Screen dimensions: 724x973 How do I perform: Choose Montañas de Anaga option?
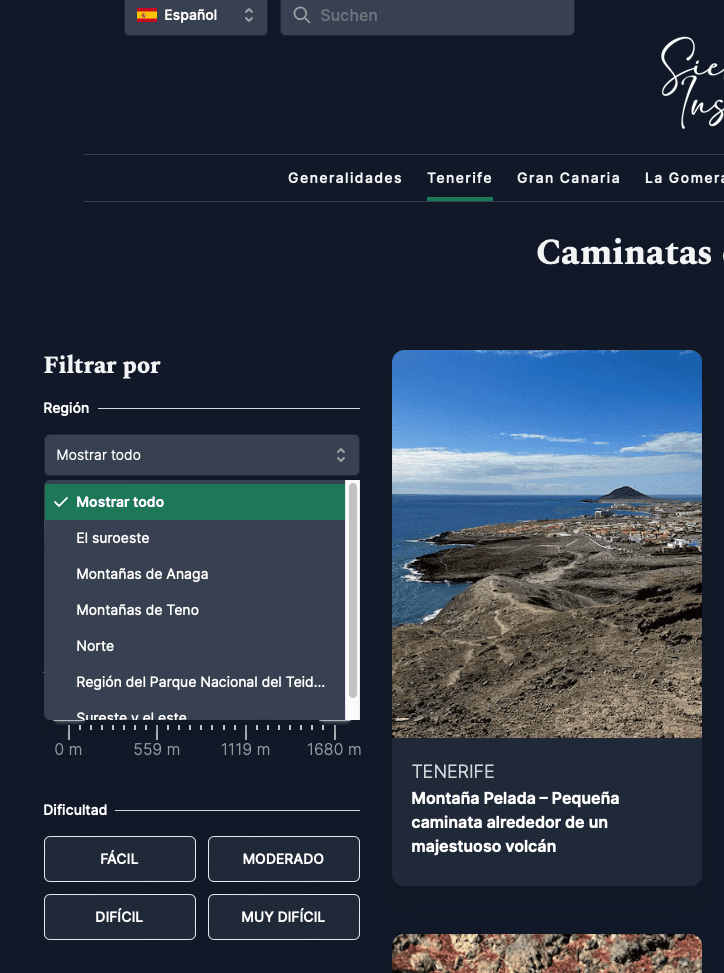click(x=142, y=574)
